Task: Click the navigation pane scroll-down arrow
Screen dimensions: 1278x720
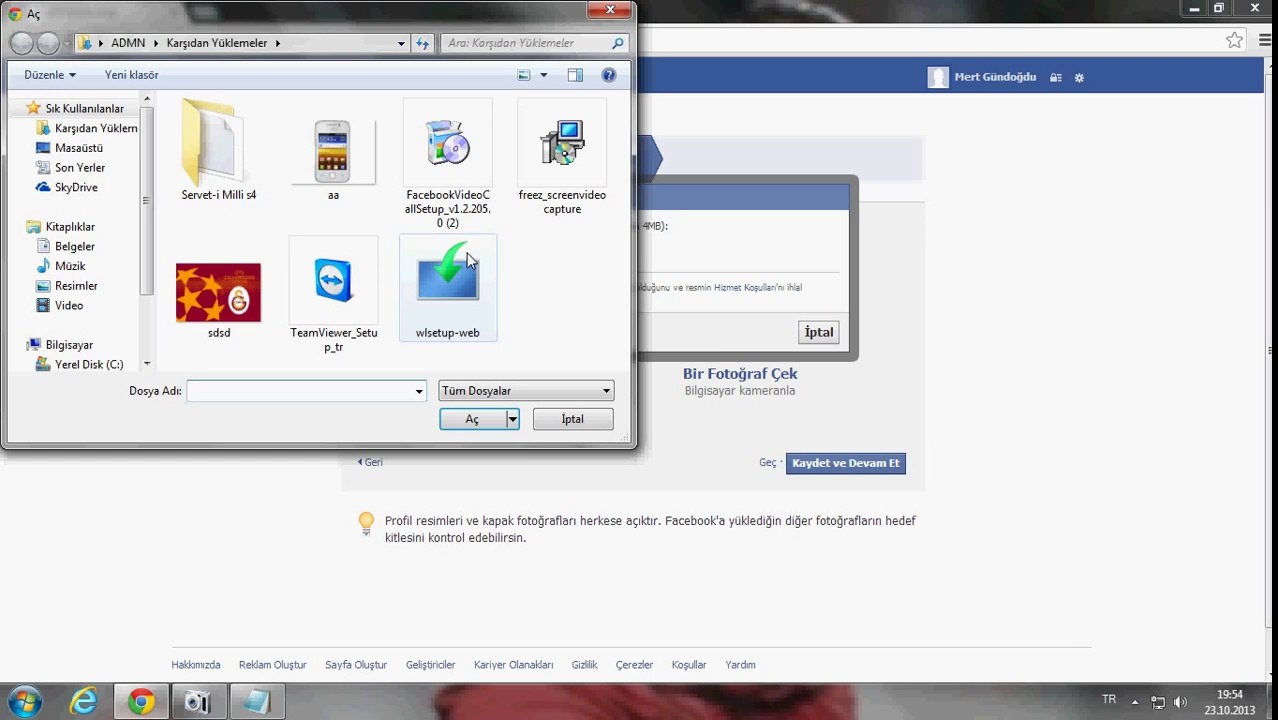Action: (x=147, y=364)
